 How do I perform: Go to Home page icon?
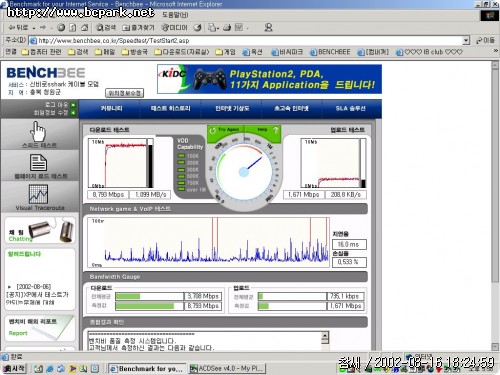tap(85, 28)
